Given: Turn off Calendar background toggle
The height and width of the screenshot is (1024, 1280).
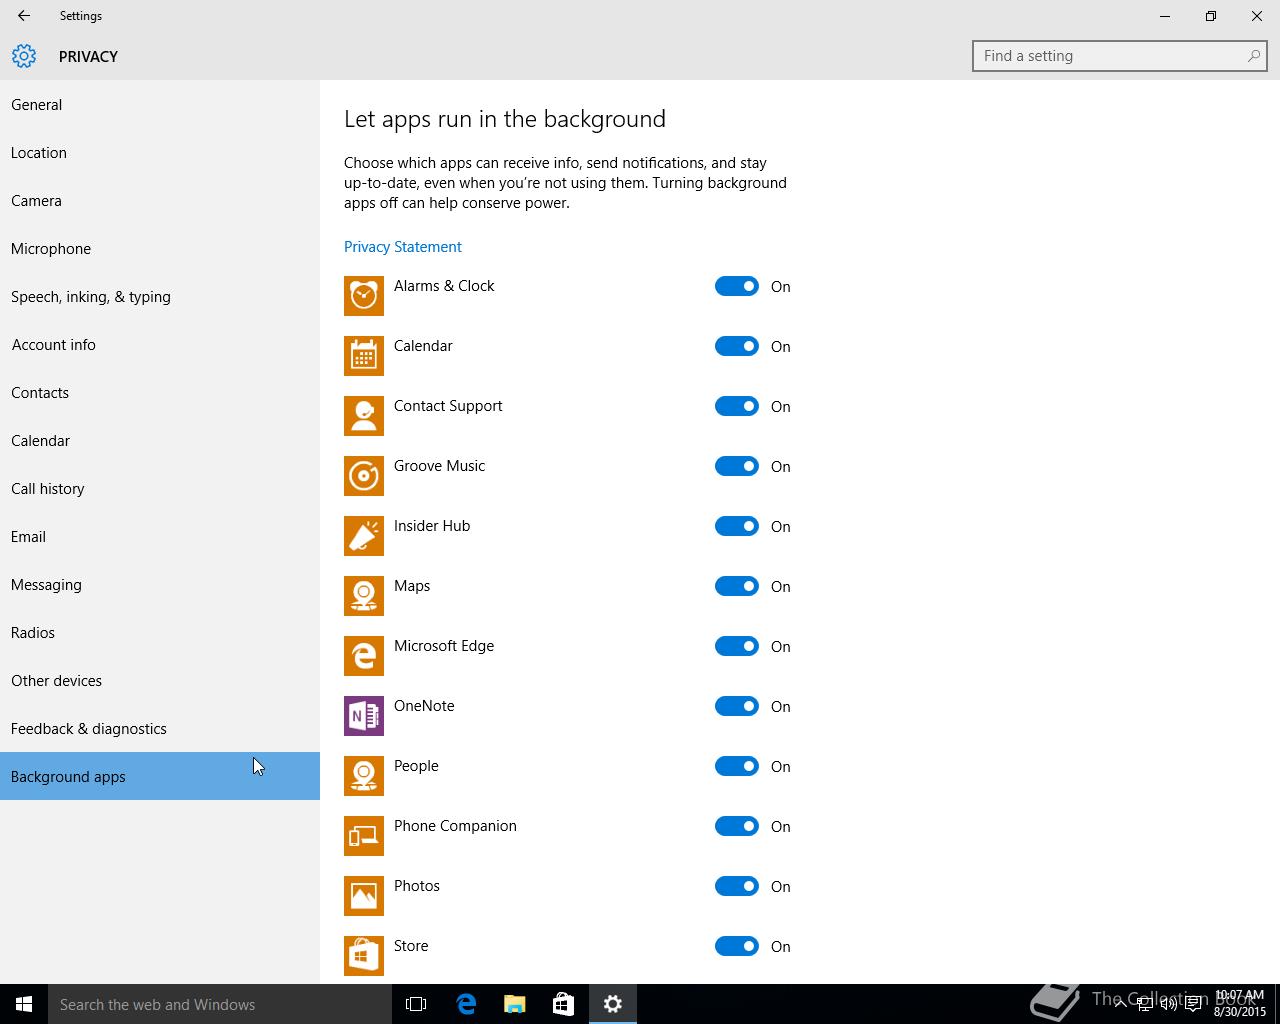Looking at the screenshot, I should pyautogui.click(x=737, y=346).
